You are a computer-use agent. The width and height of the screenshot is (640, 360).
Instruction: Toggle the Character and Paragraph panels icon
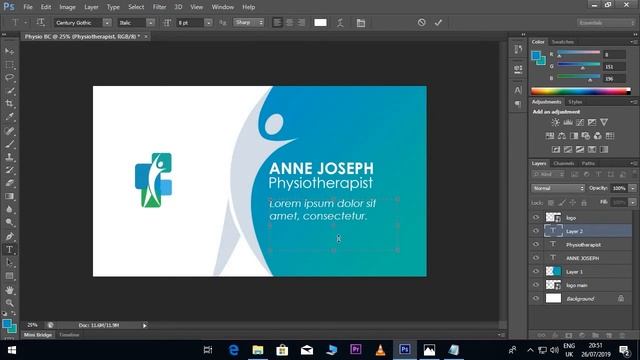point(361,23)
